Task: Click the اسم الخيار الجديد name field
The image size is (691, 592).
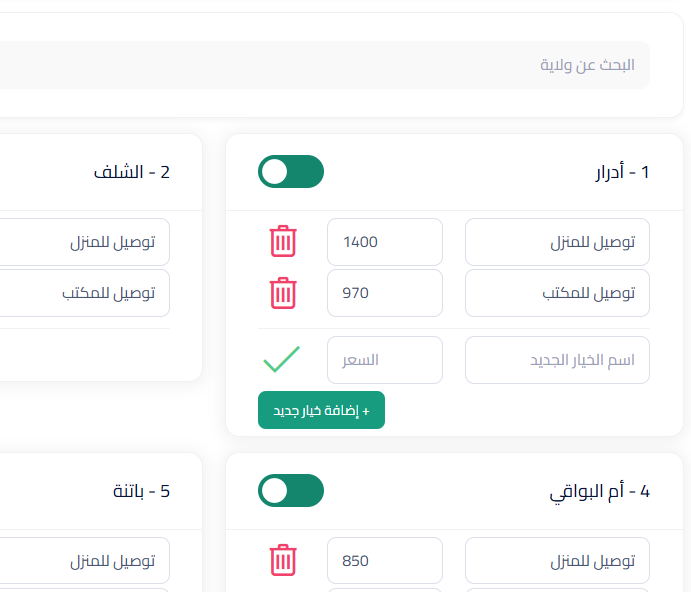Action: click(x=557, y=360)
